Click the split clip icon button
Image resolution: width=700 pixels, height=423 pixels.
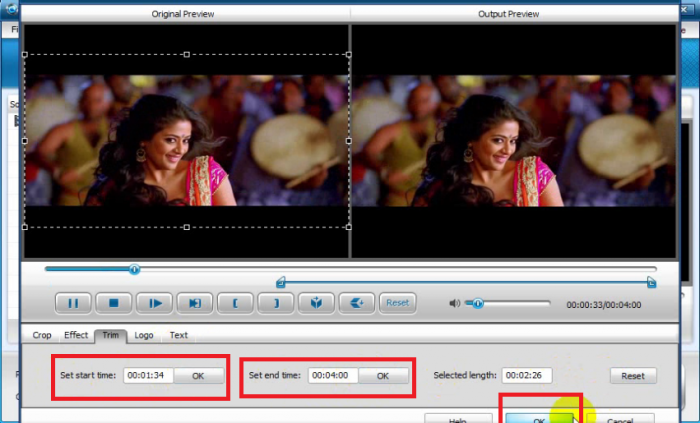(317, 303)
